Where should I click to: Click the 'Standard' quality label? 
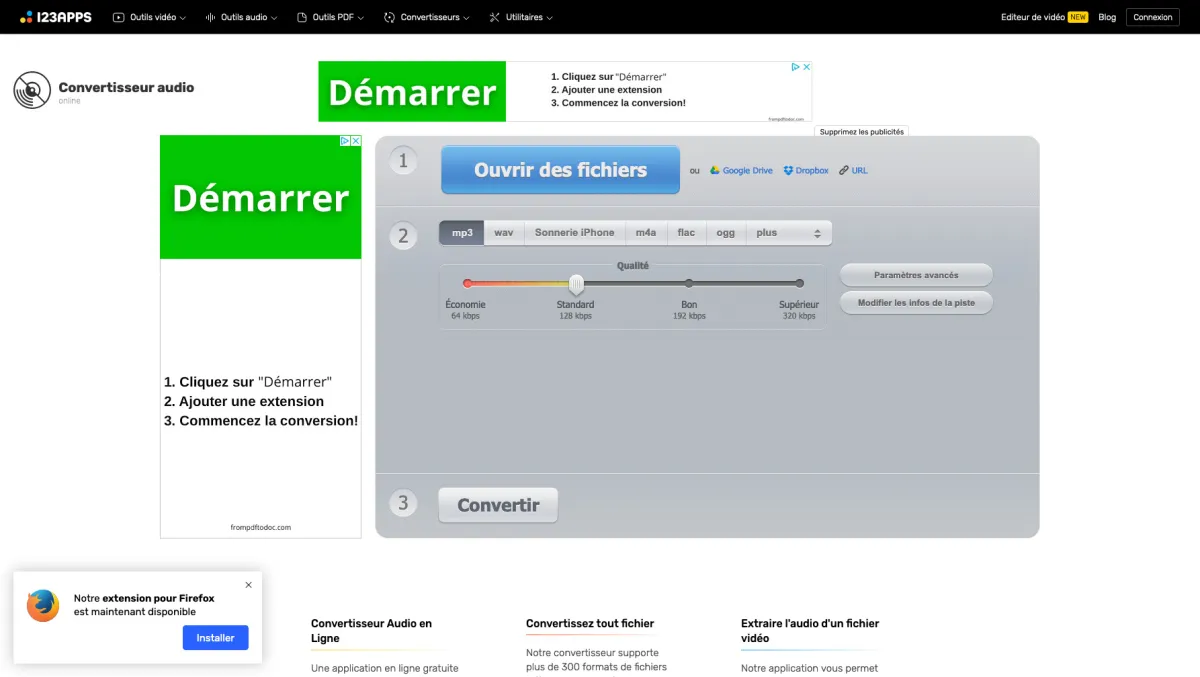tap(575, 305)
